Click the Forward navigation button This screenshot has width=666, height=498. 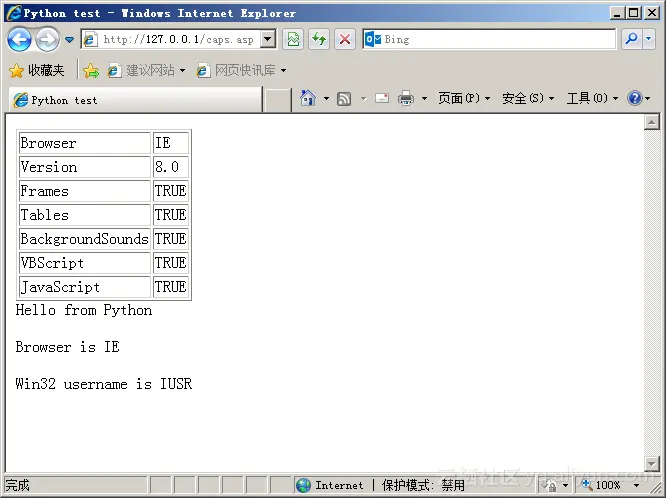click(x=47, y=40)
